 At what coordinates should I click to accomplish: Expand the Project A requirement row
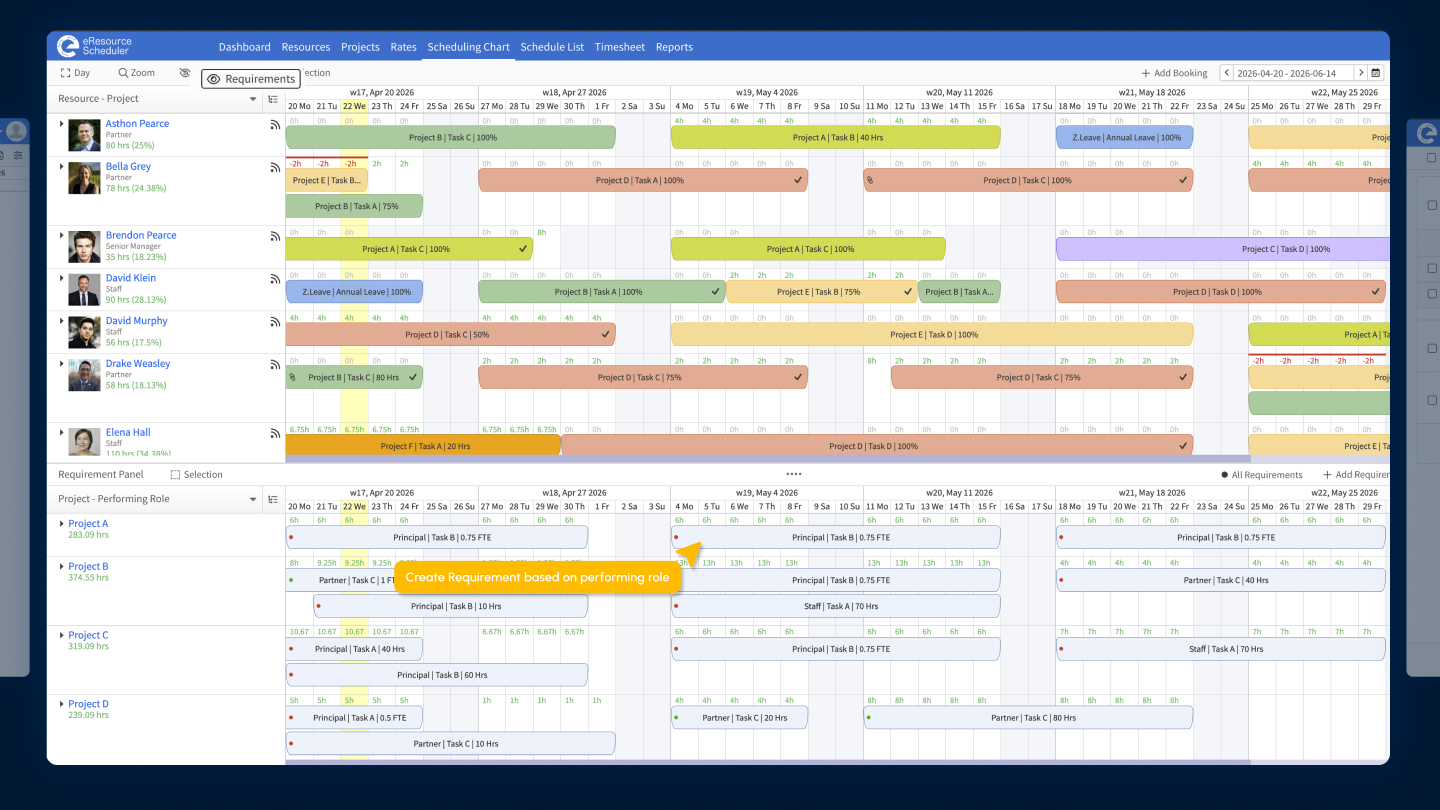[61, 524]
